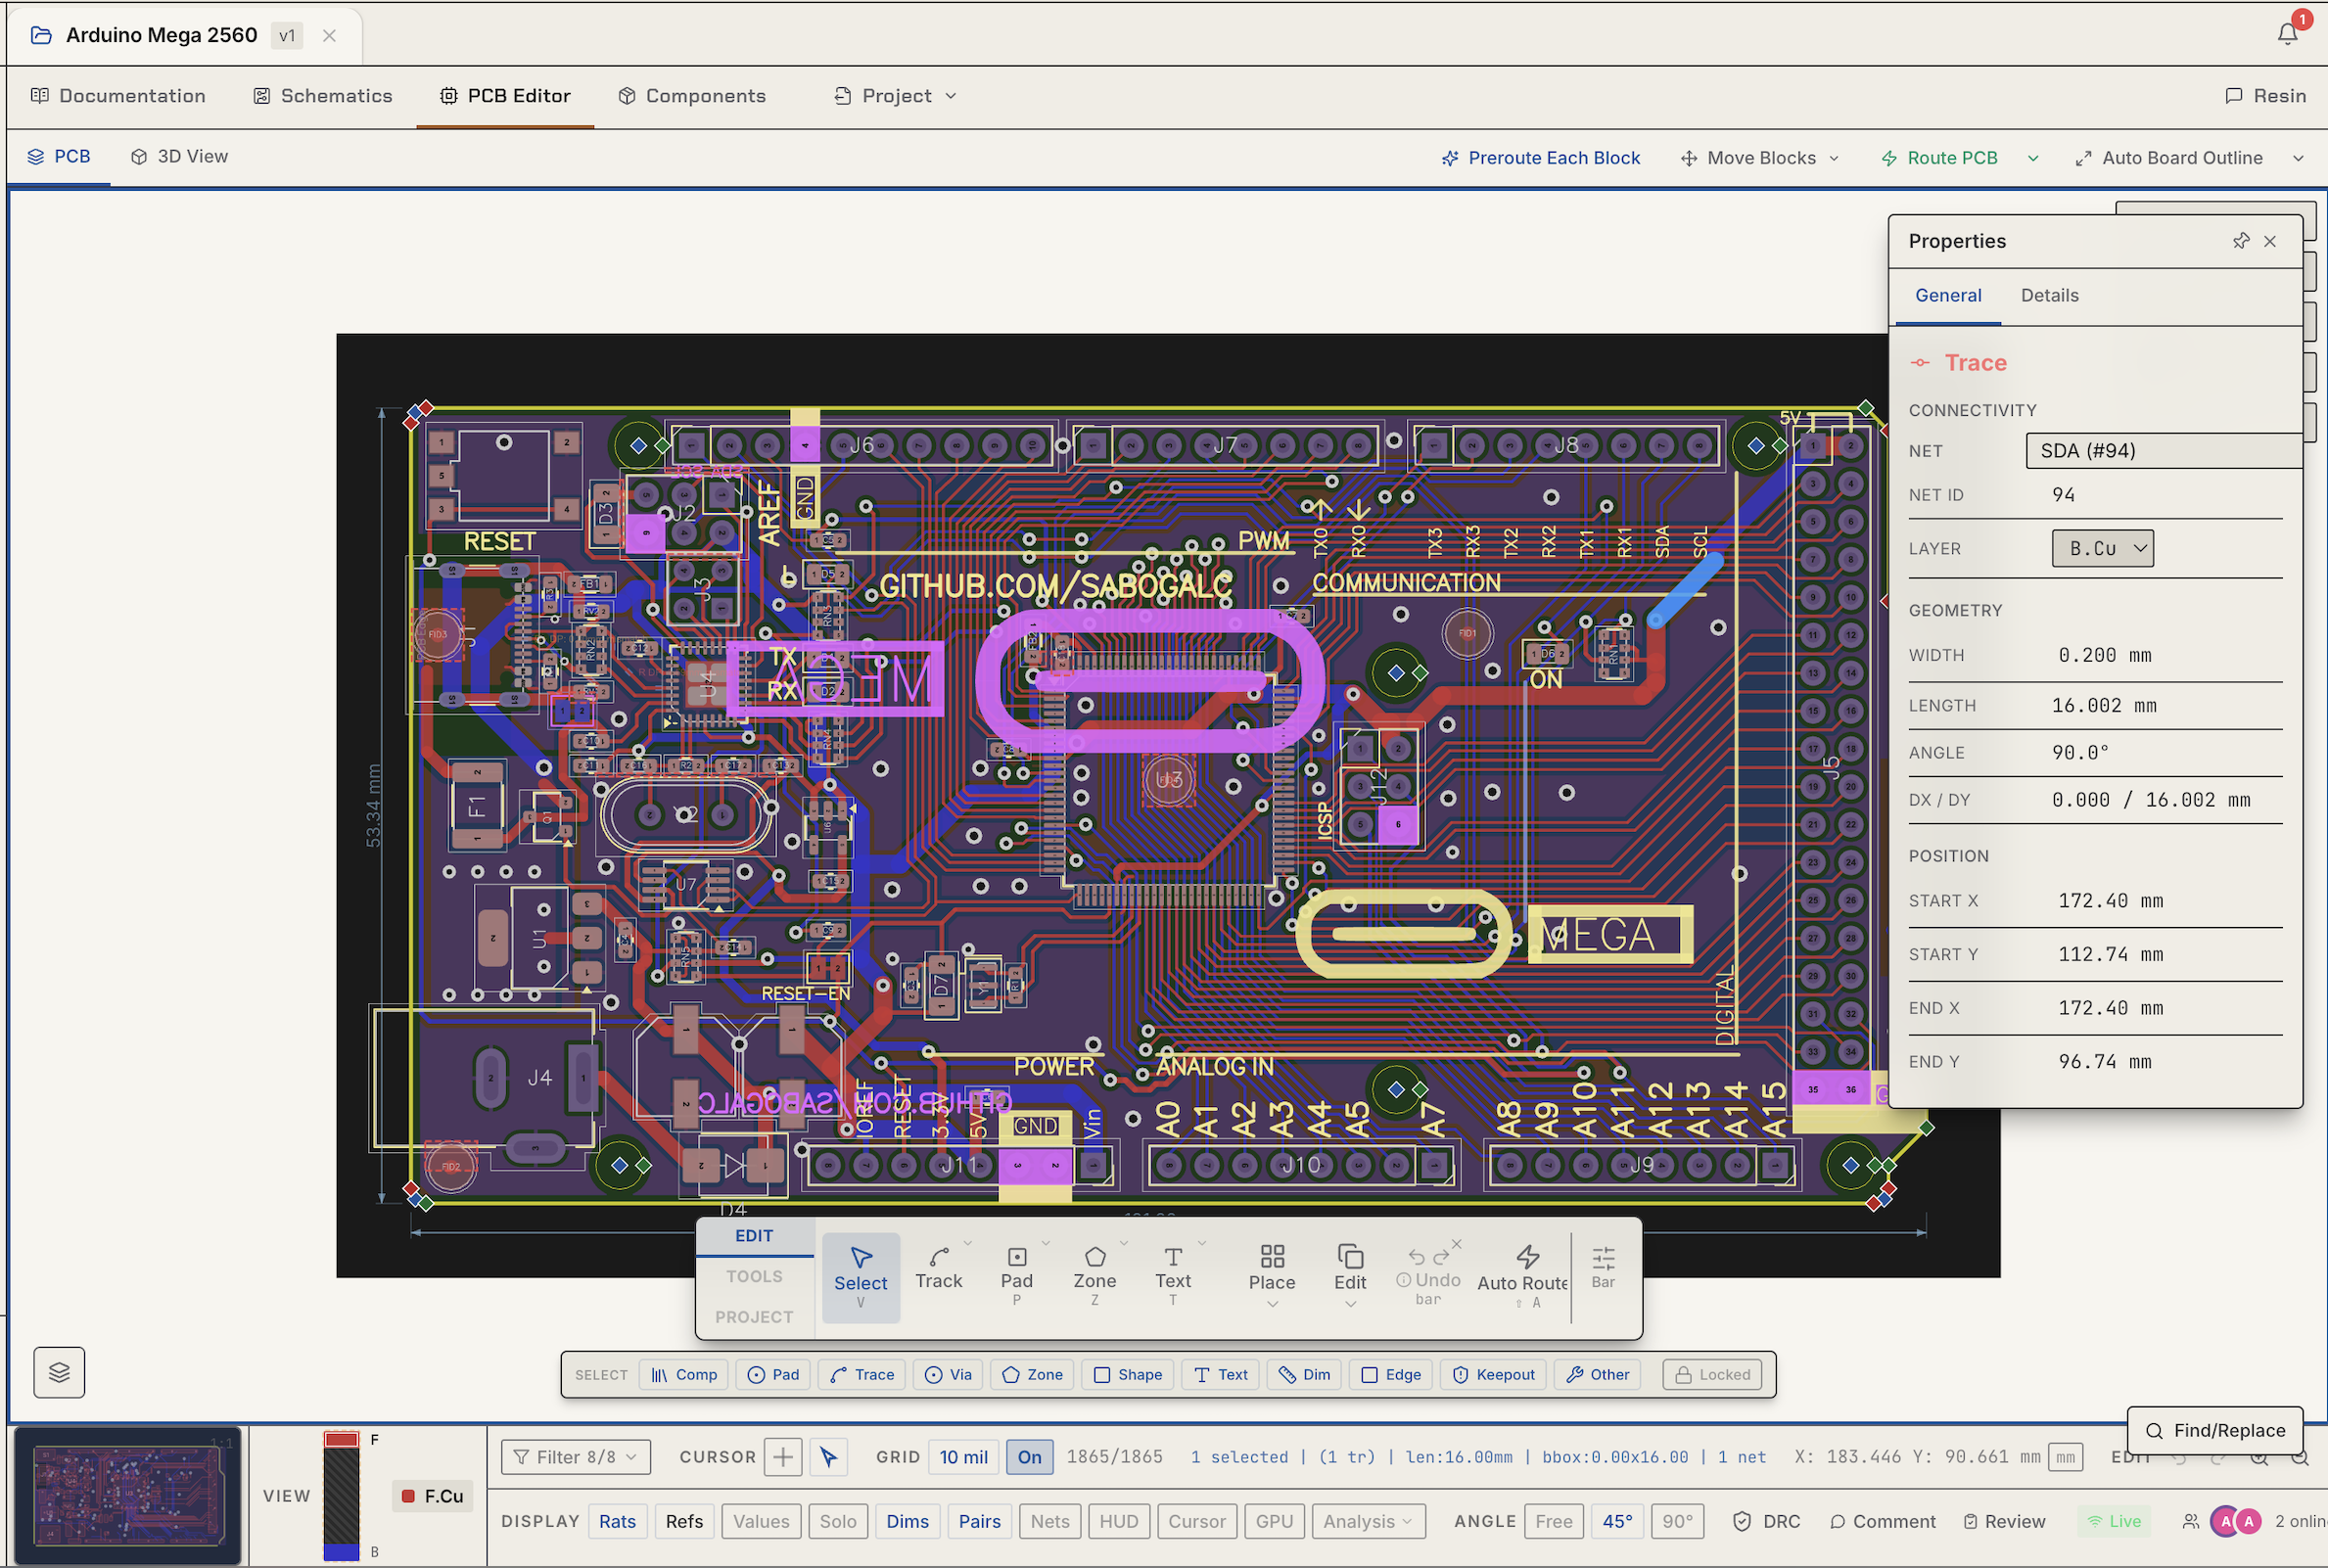This screenshot has width=2328, height=1568.
Task: Open the Analysis dropdown
Action: pyautogui.click(x=1367, y=1521)
